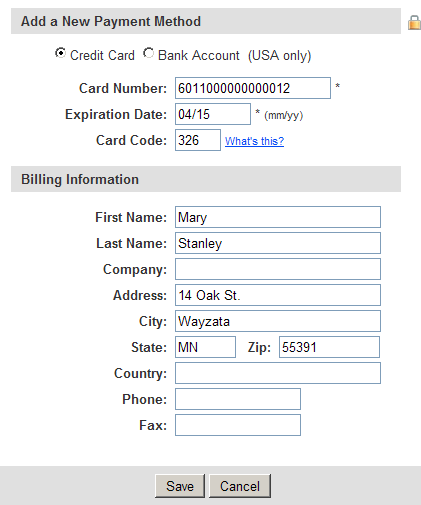
Task: Click the Save button
Action: coord(180,486)
